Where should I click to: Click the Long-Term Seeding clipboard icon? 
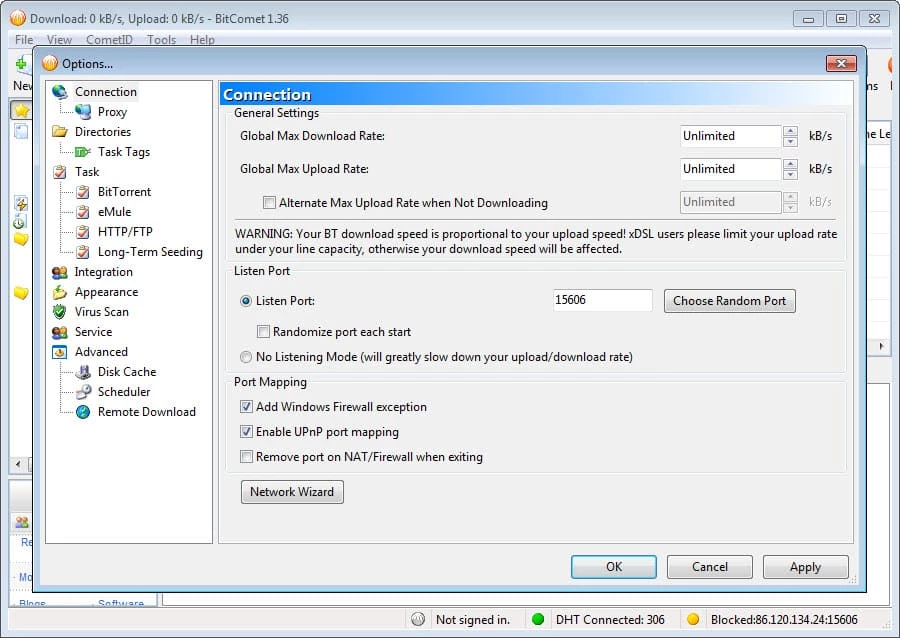pos(83,252)
